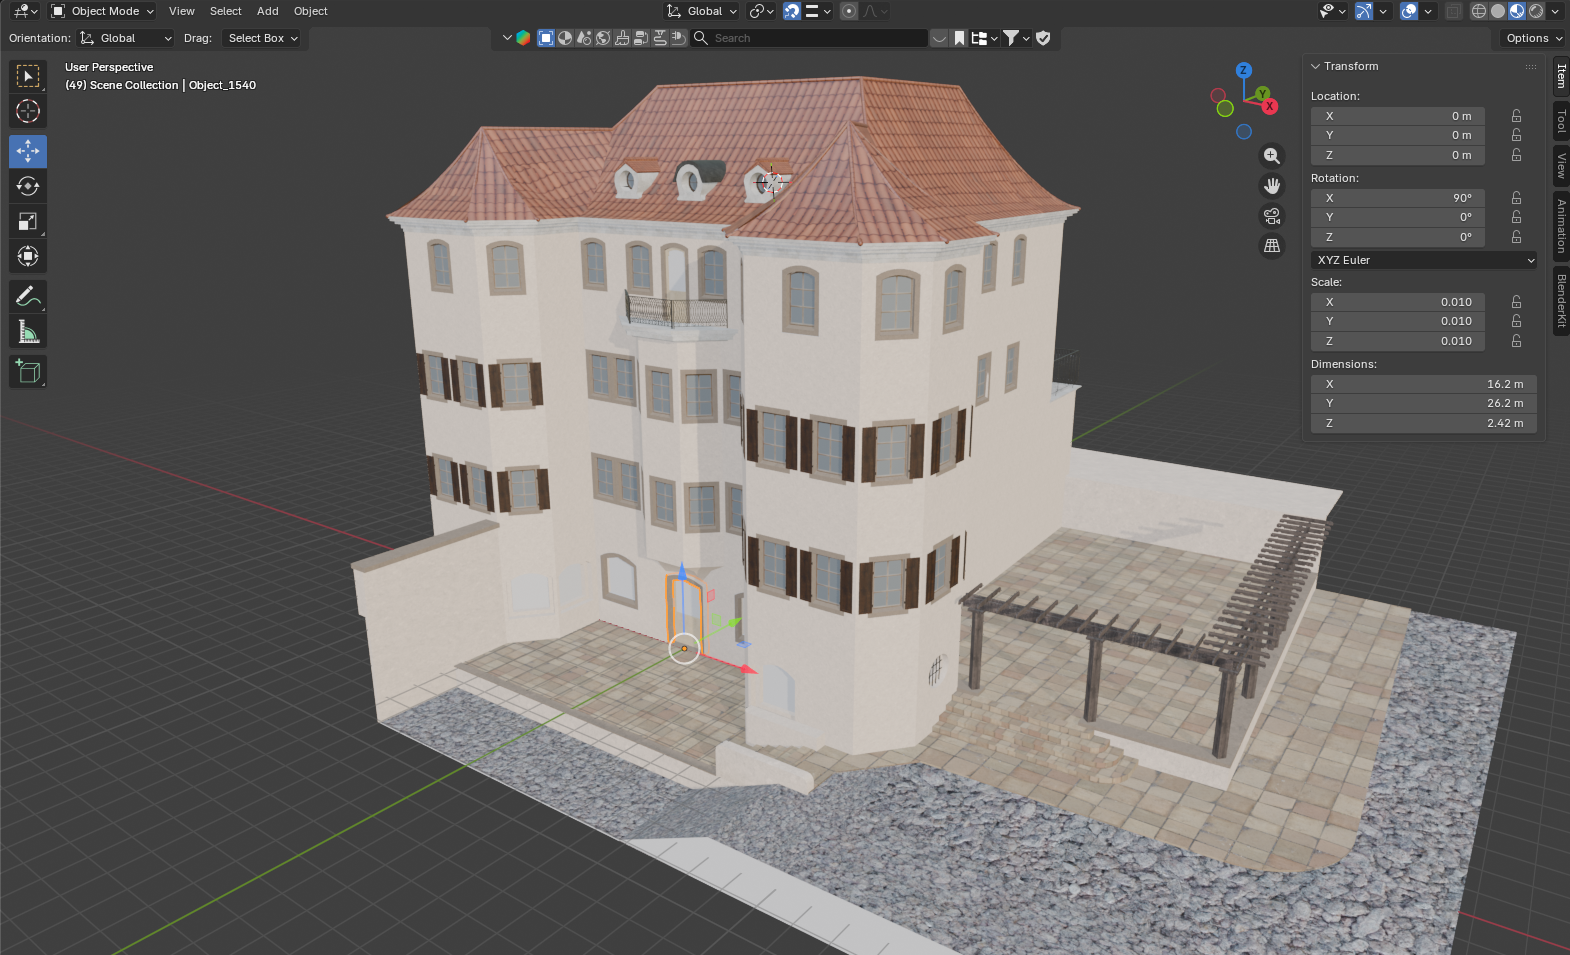Choose the Scale tool
The height and width of the screenshot is (955, 1570).
coord(28,221)
